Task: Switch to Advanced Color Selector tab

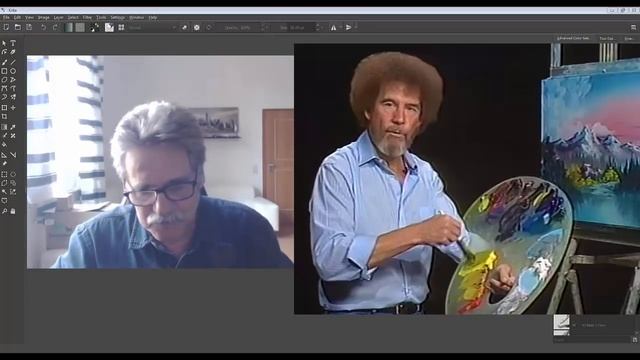Action: coord(573,38)
